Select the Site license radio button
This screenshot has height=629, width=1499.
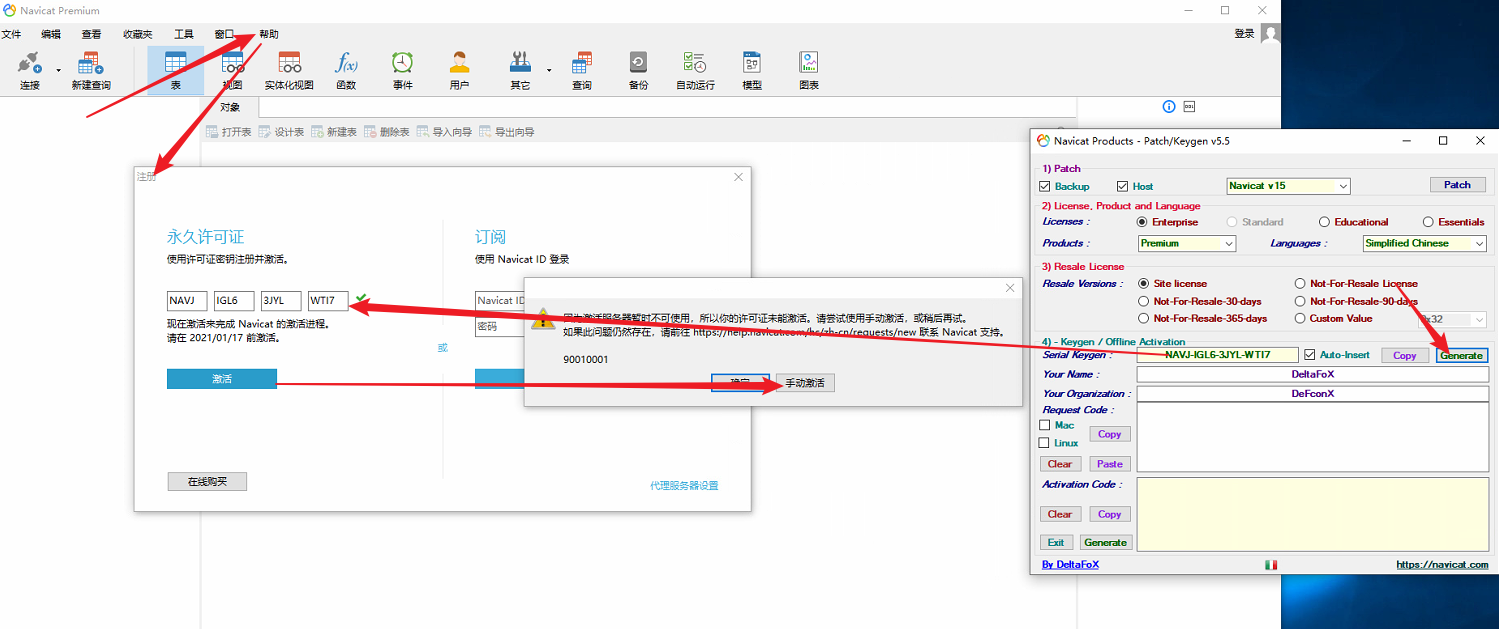point(1143,284)
